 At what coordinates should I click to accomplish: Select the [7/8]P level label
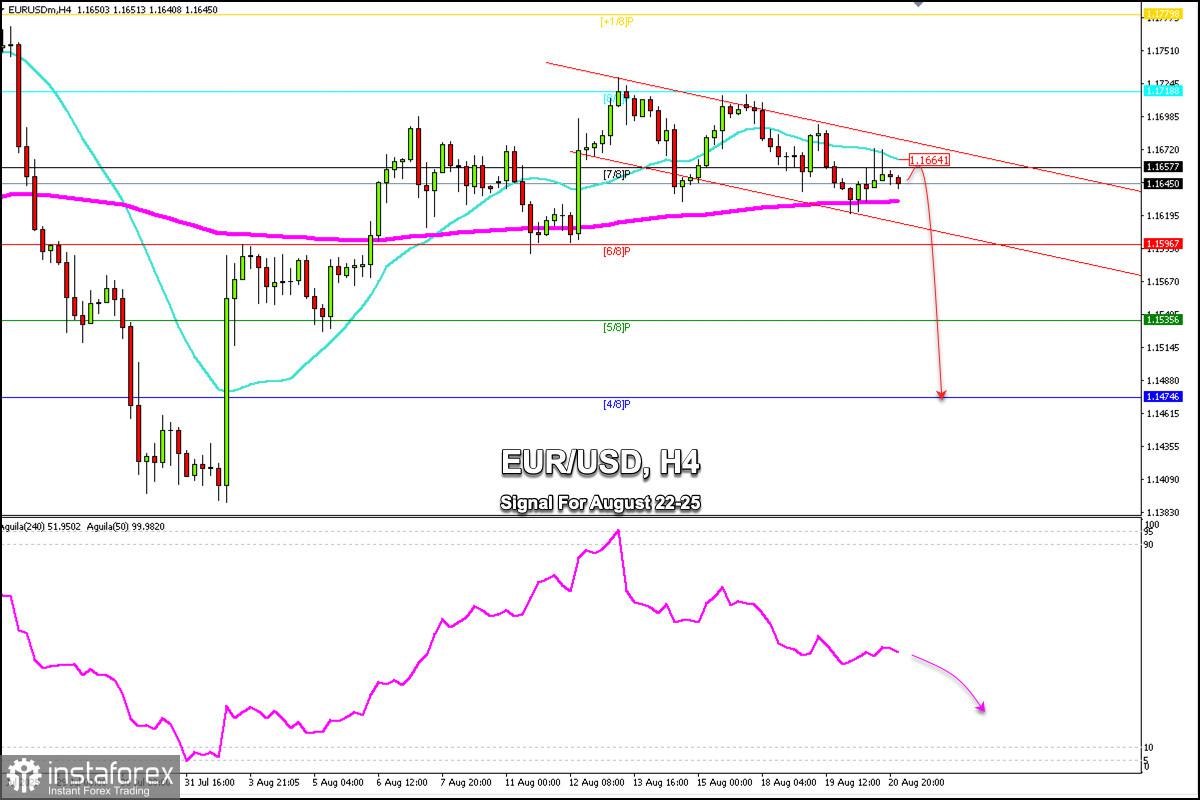point(616,174)
